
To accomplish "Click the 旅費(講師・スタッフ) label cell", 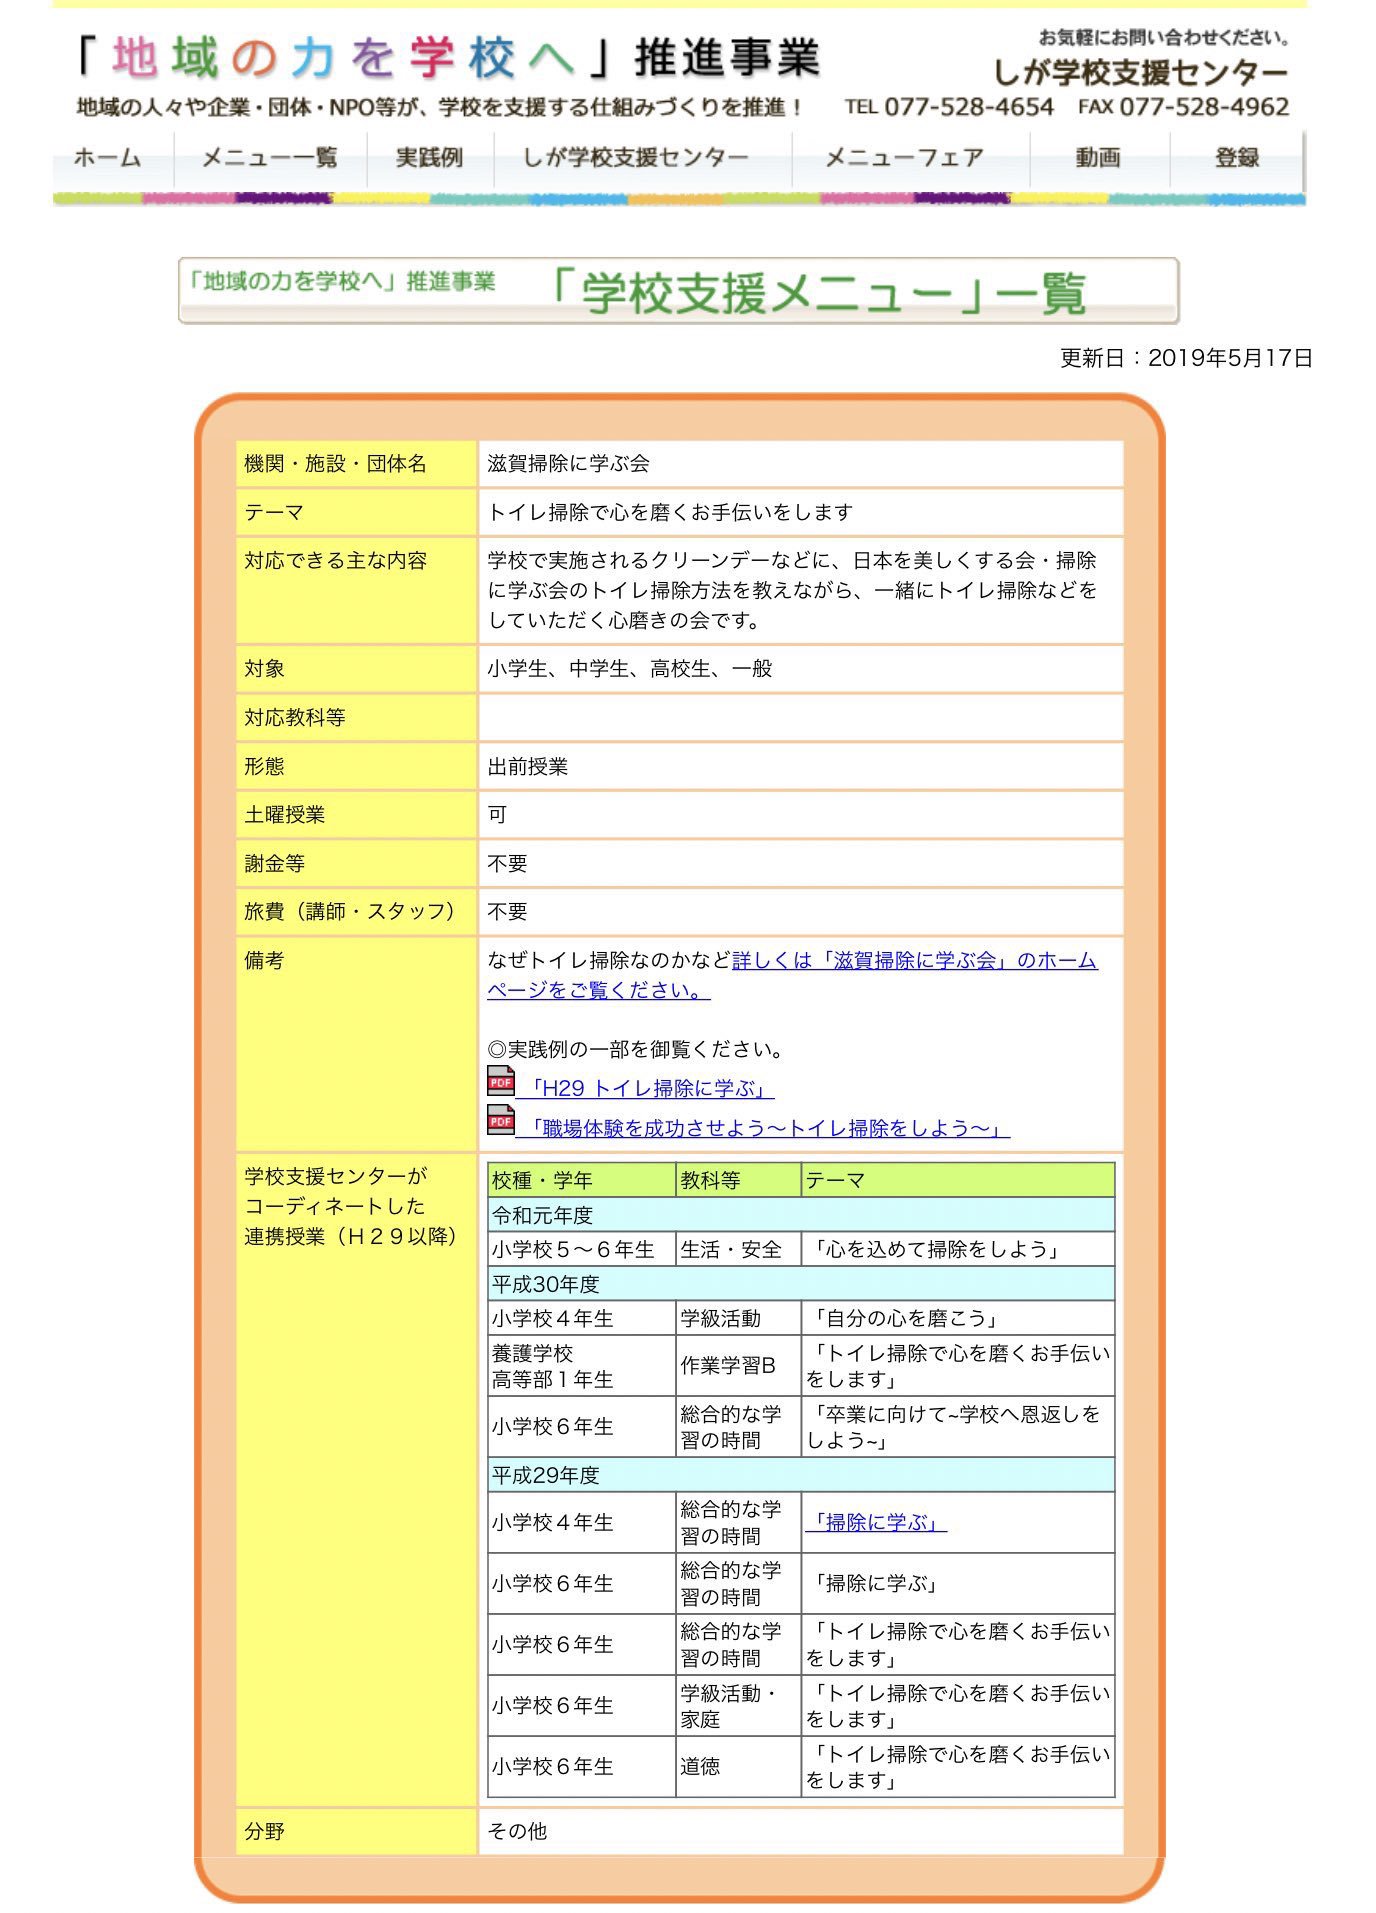I will coord(357,912).
